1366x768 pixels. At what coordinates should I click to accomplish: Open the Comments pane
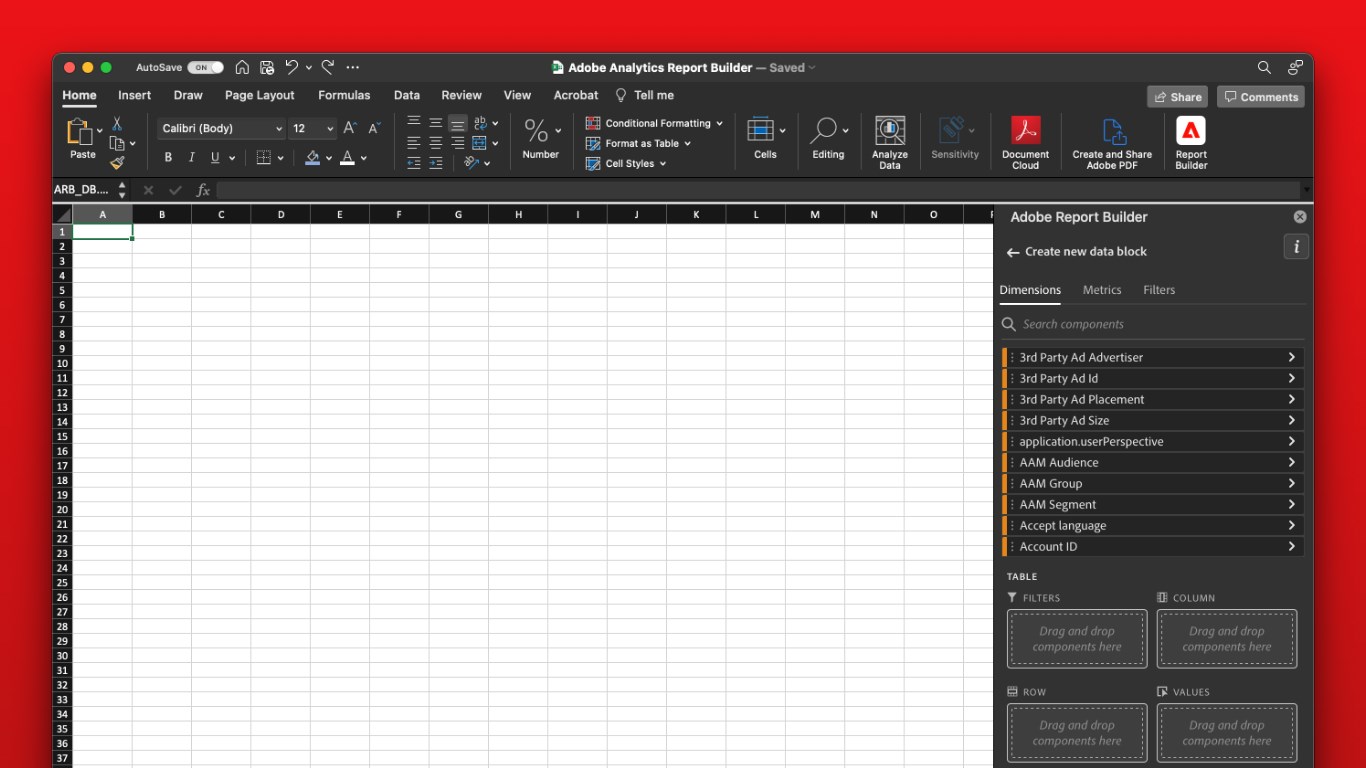1261,97
